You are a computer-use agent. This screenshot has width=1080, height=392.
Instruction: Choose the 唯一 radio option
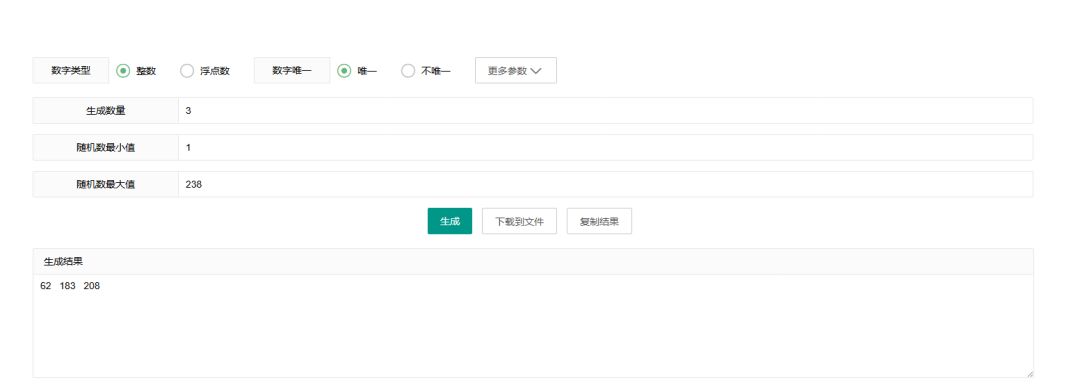coord(344,70)
